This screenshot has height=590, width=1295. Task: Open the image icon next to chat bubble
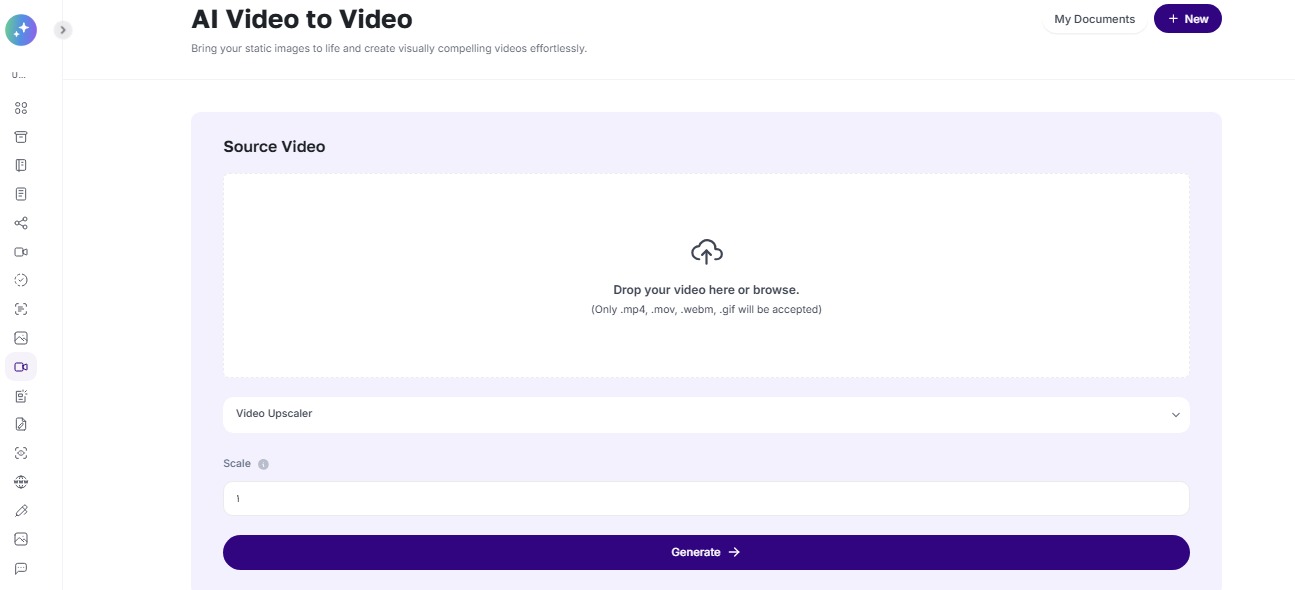(x=21, y=539)
